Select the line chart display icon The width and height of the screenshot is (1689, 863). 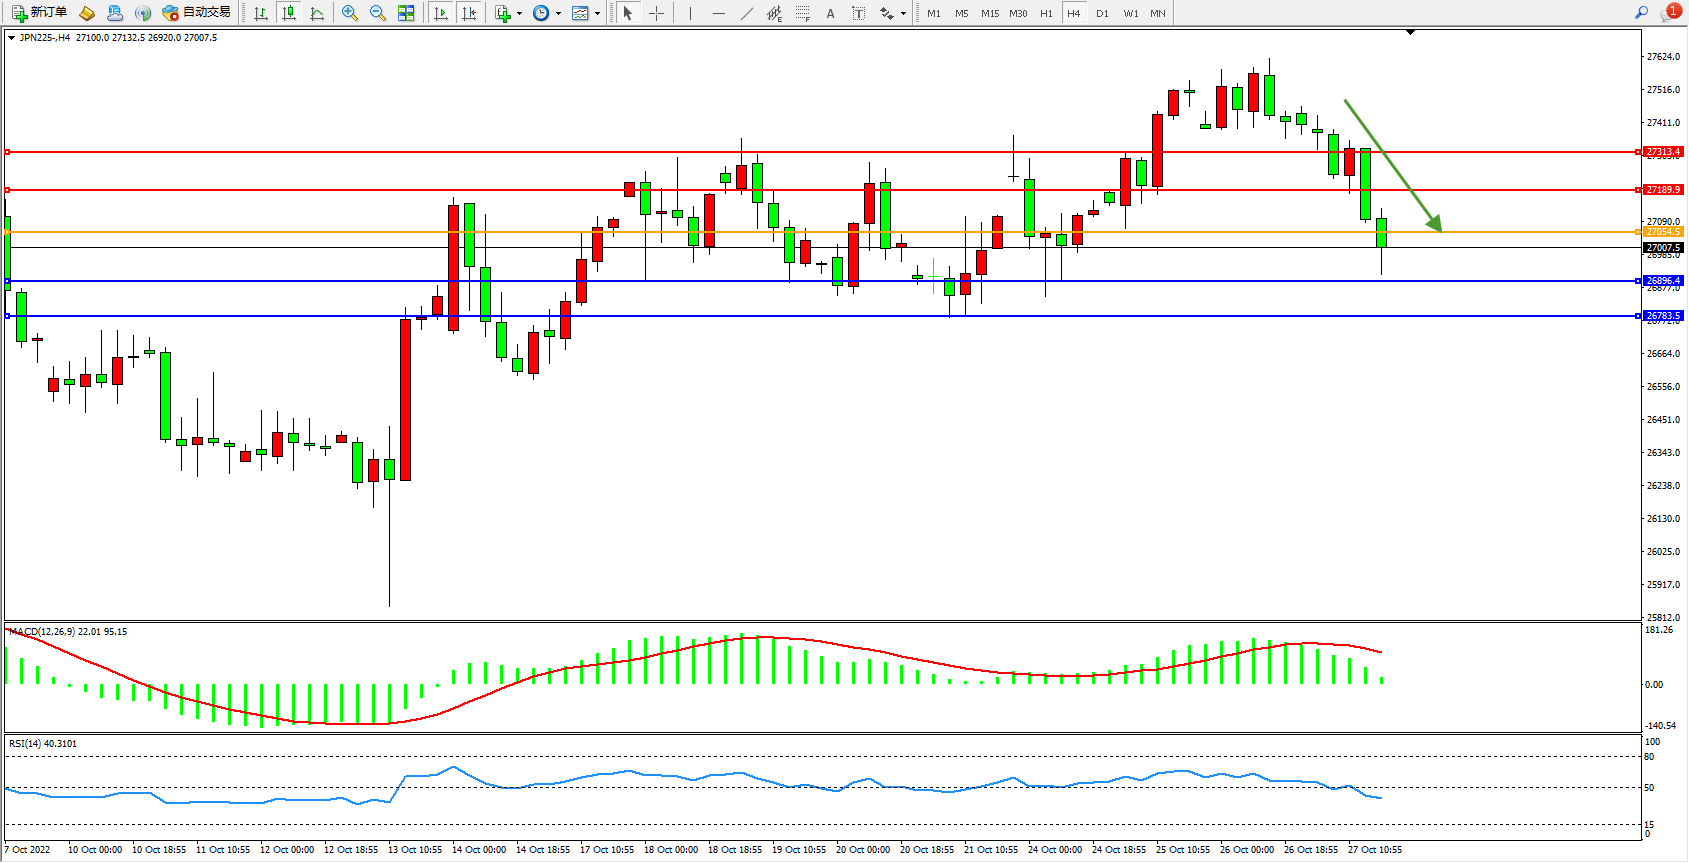[x=317, y=13]
